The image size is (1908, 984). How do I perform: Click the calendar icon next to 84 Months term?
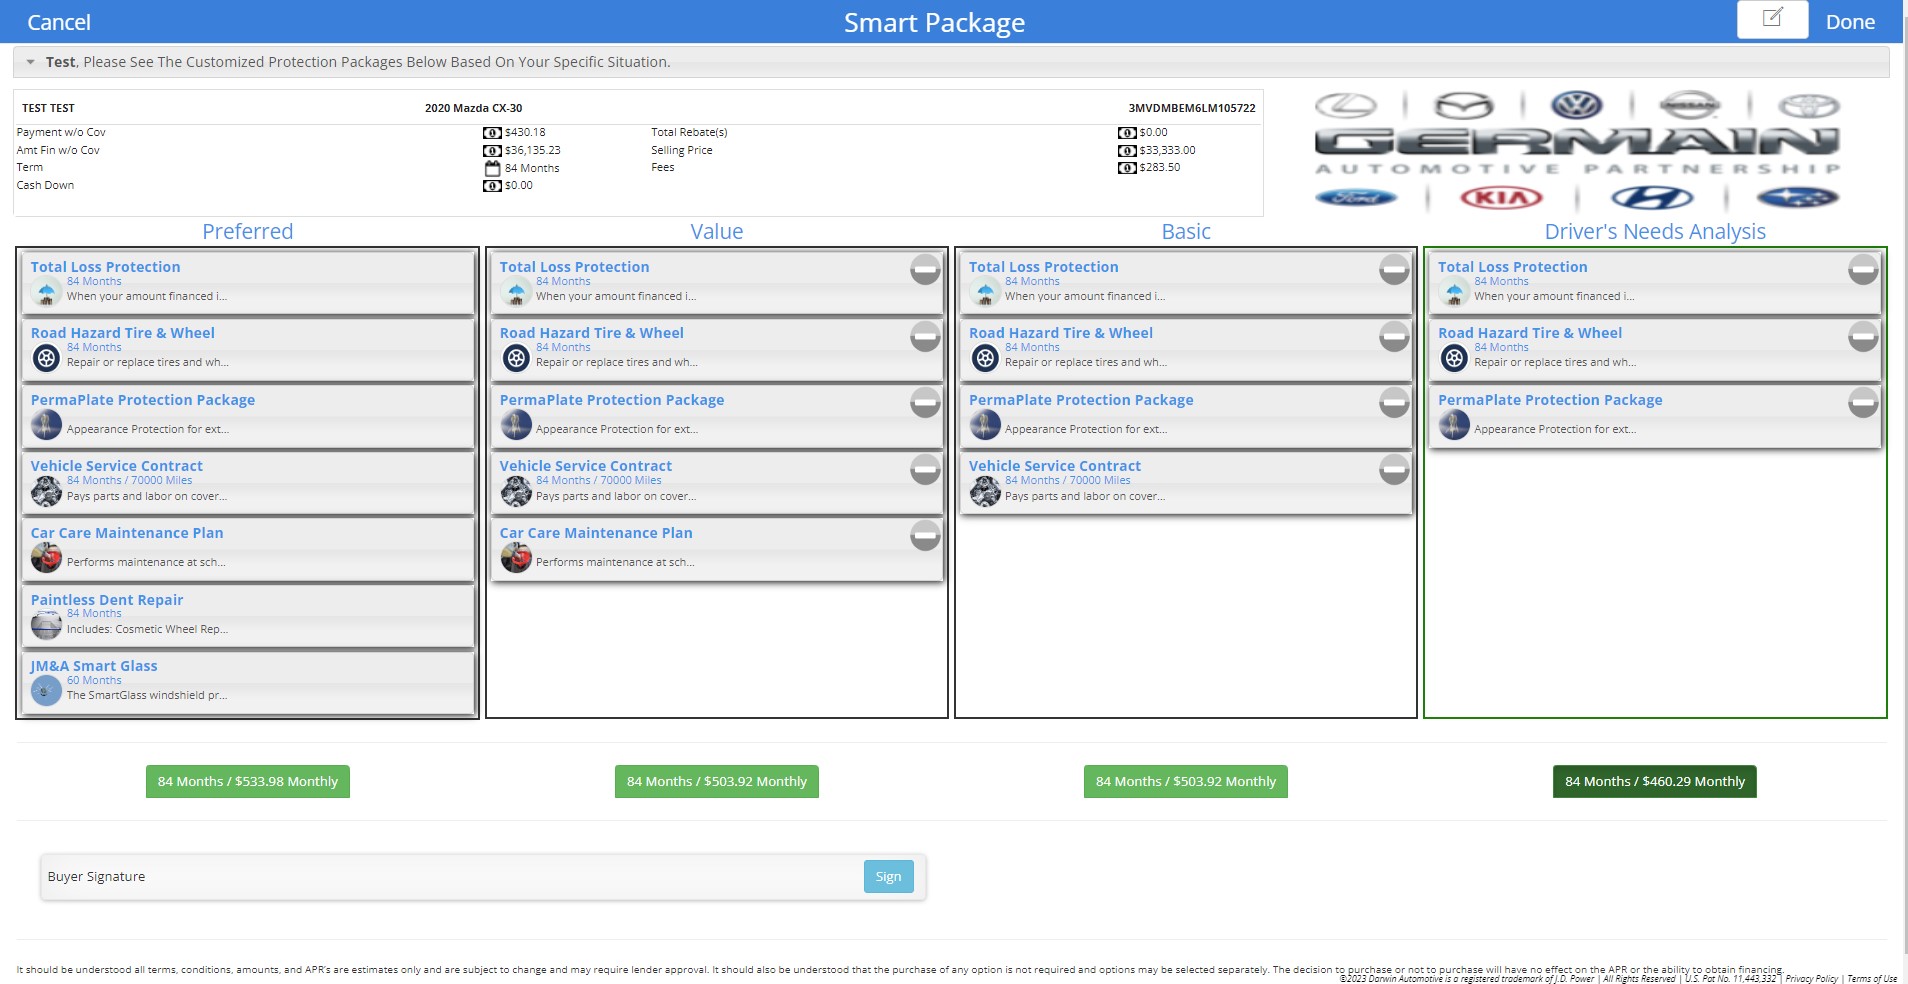tap(492, 168)
